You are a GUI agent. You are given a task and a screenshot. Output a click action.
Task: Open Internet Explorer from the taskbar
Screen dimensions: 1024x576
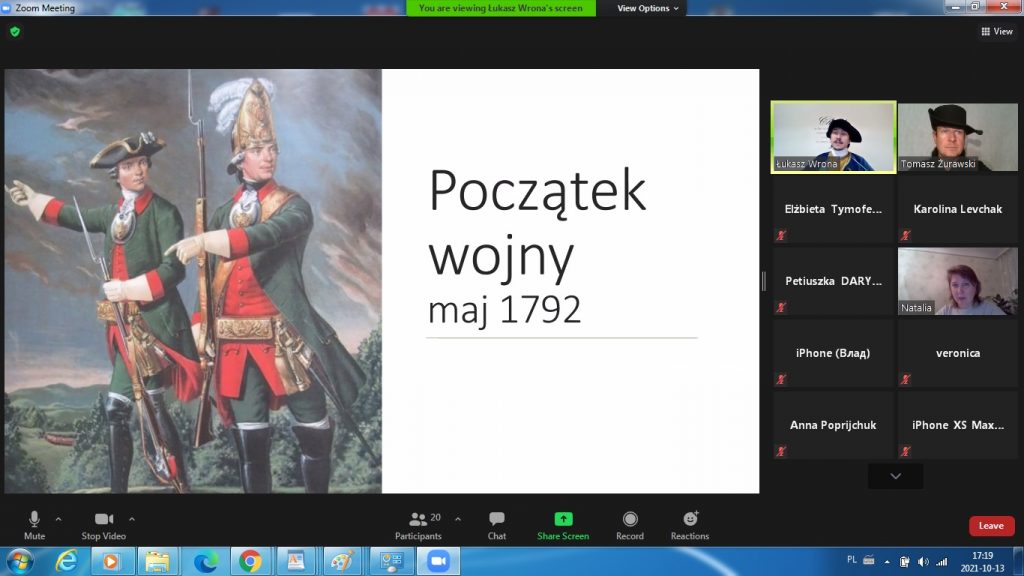[65, 561]
